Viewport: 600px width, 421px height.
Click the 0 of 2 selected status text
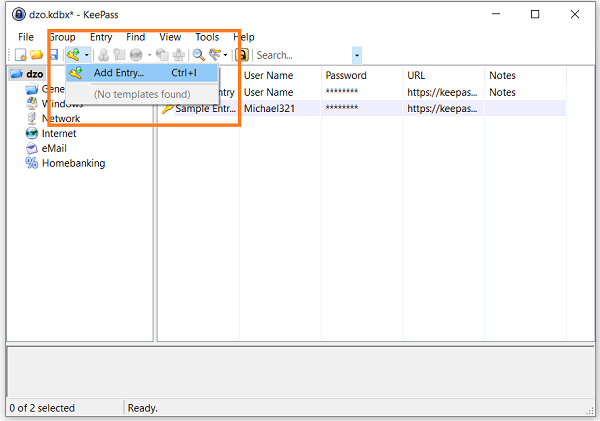(42, 408)
